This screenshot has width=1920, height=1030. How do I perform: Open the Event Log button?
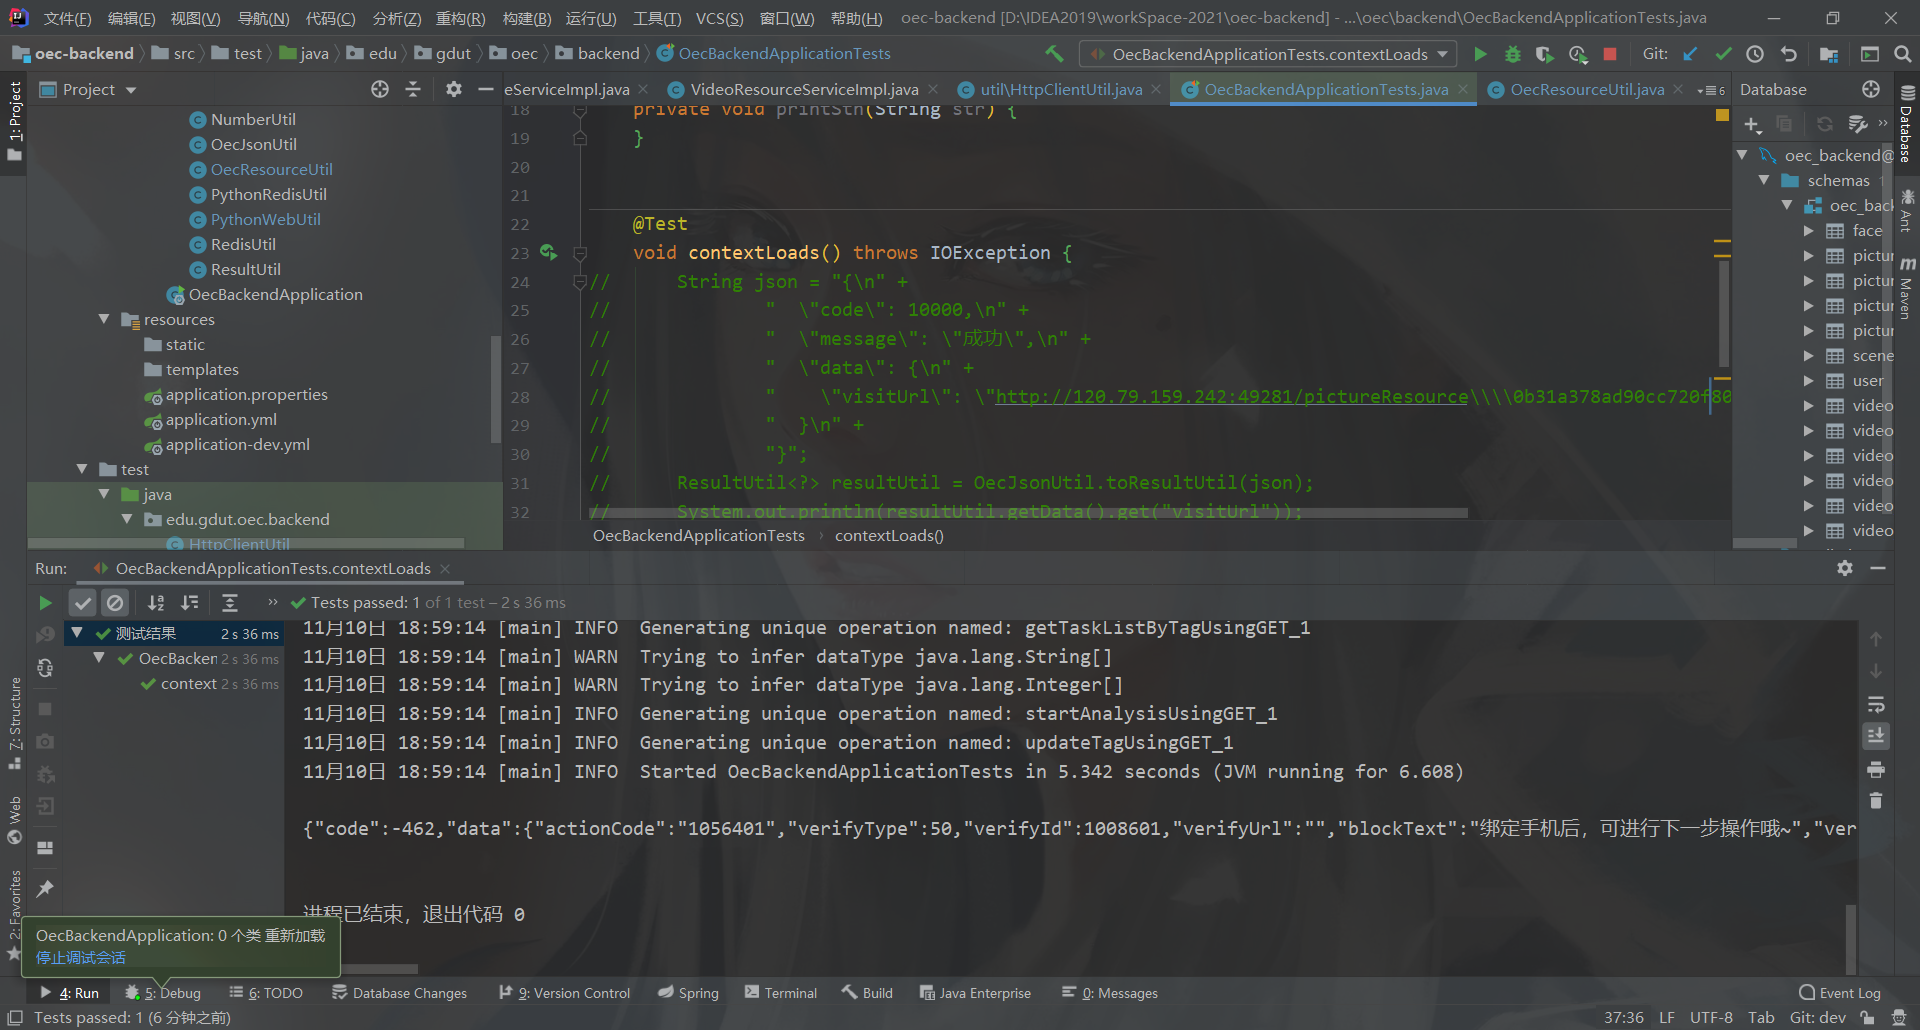click(1840, 992)
